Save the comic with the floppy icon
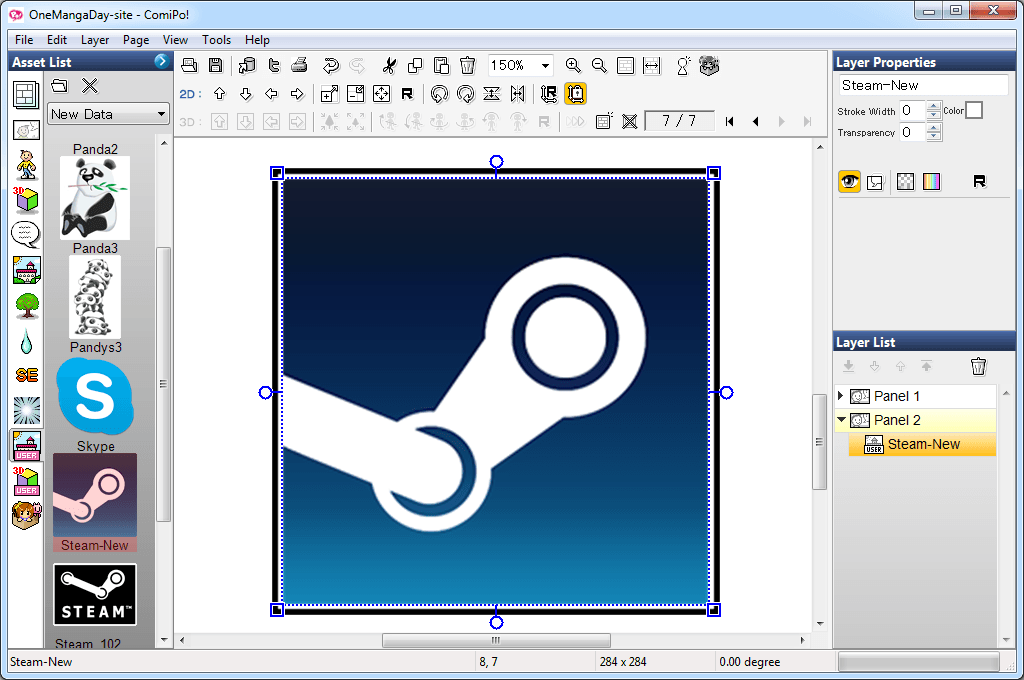The width and height of the screenshot is (1024, 680). pyautogui.click(x=216, y=65)
